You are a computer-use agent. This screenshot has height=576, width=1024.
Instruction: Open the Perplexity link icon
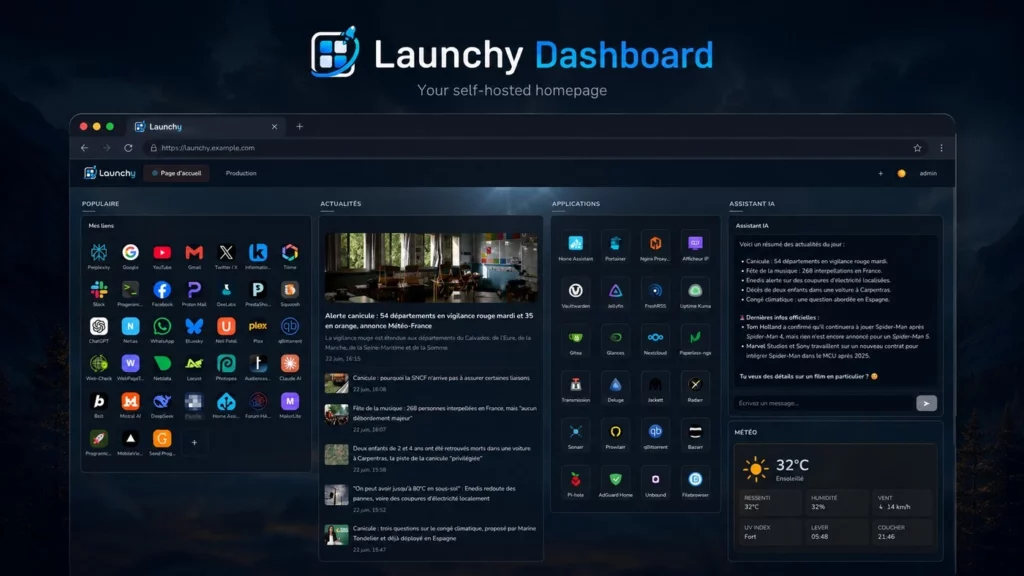[99, 253]
